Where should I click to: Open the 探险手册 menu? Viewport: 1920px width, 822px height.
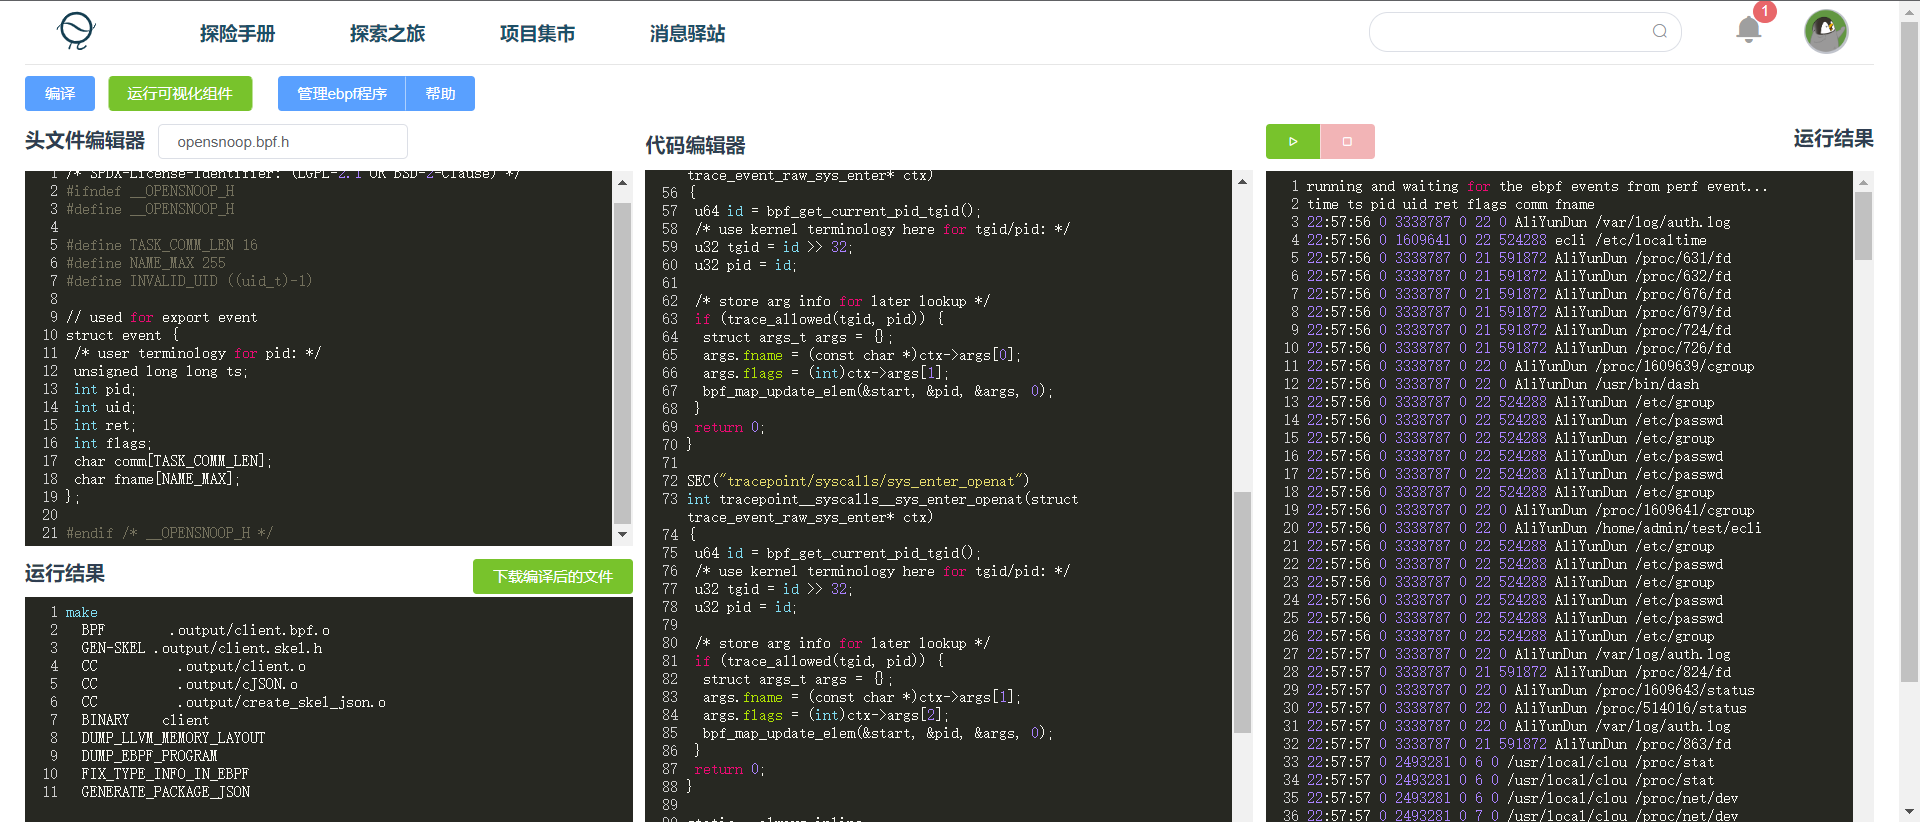pos(237,34)
